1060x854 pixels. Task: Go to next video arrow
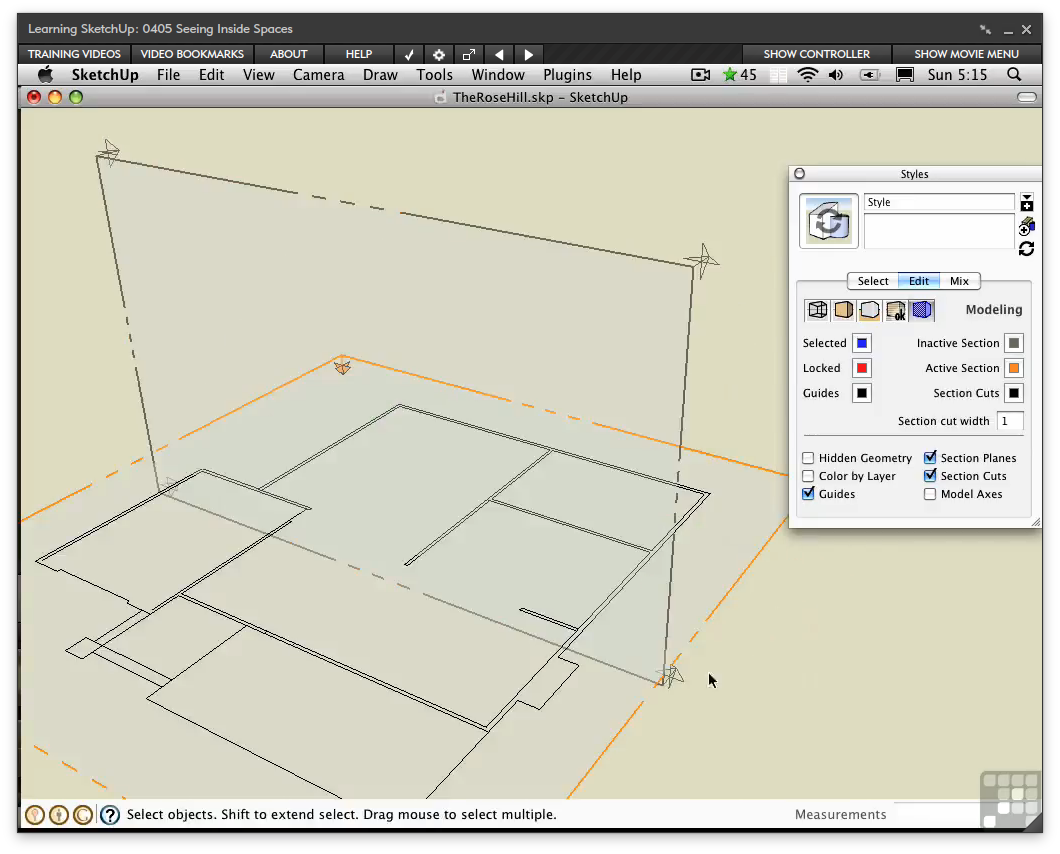pos(529,54)
